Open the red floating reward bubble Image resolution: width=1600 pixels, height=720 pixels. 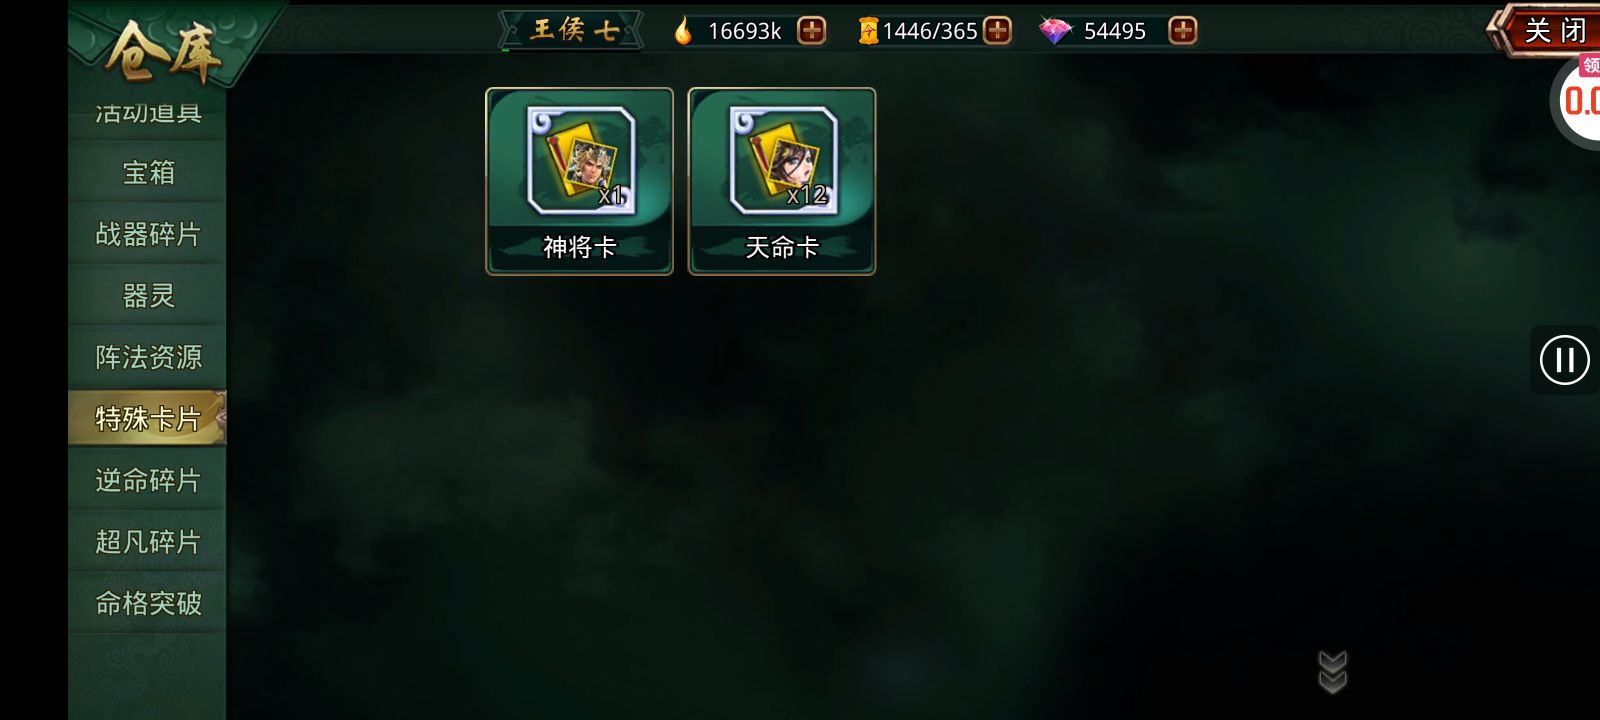click(1578, 100)
